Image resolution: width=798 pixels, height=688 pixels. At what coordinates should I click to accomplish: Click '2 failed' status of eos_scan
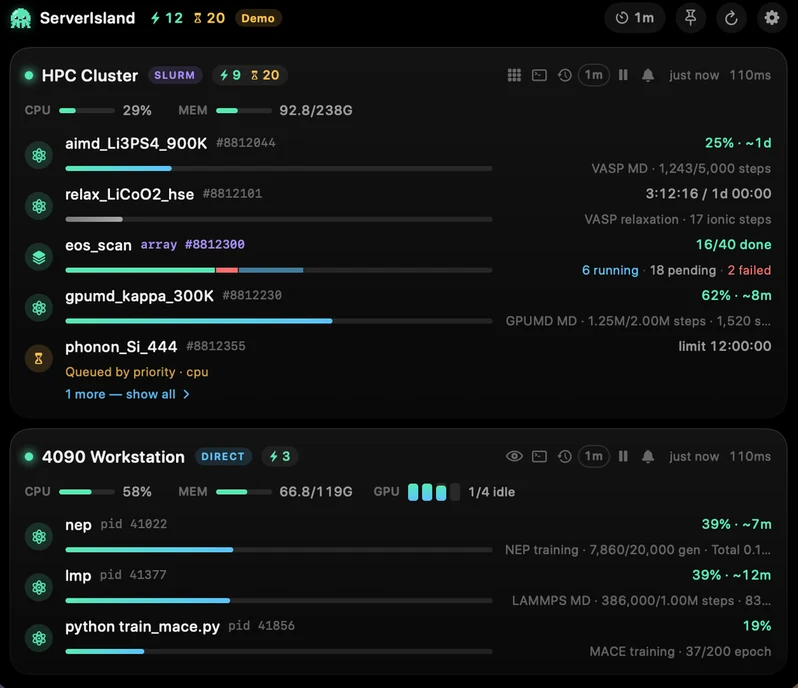point(749,270)
